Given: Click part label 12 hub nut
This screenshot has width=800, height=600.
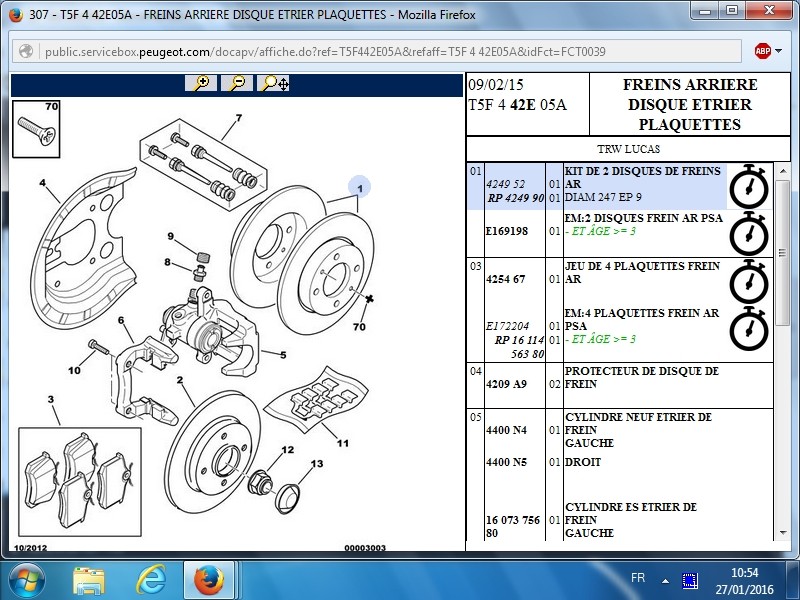Looking at the screenshot, I should click(x=288, y=449).
